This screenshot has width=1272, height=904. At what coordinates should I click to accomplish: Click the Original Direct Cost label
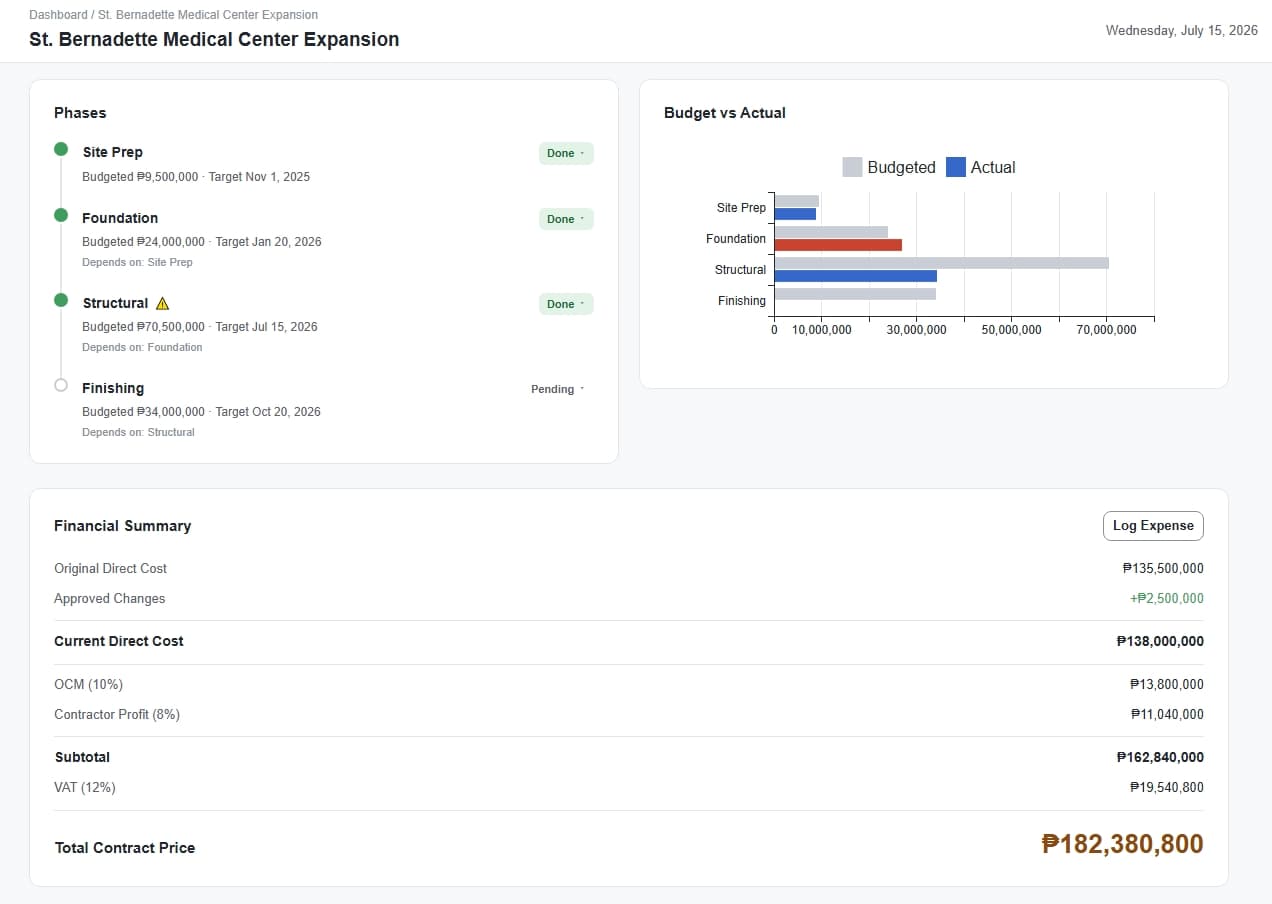tap(110, 568)
